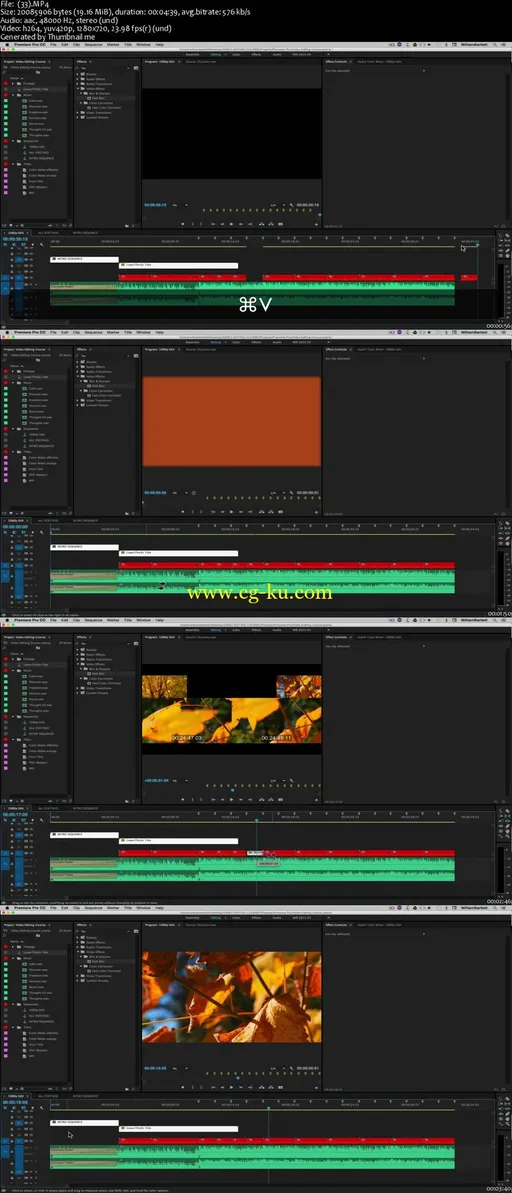512x1193 pixels.
Task: Open the Premiere Pro CC menu in the orange-matte frame
Action: click(x=30, y=332)
